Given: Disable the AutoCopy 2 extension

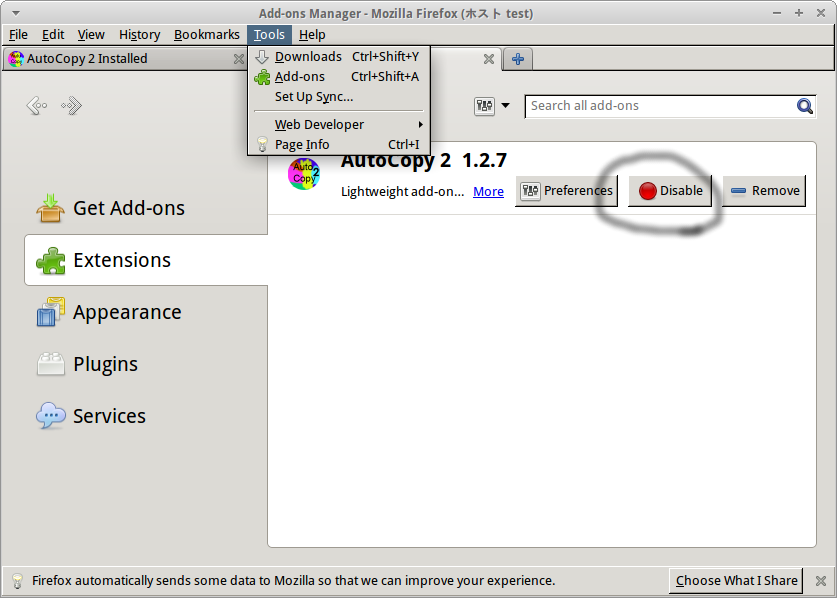Looking at the screenshot, I should [670, 191].
